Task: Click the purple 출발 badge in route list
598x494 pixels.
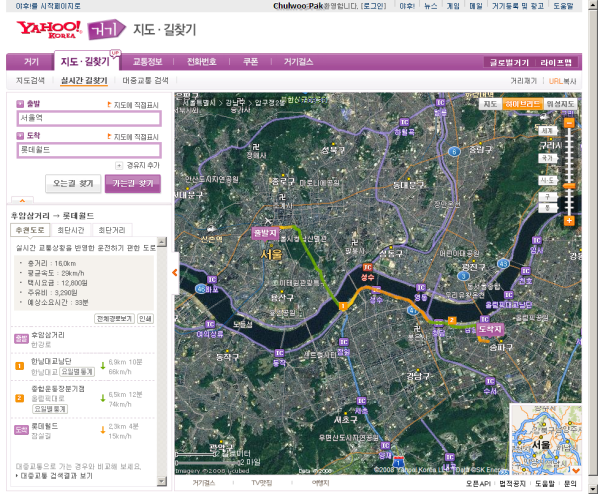Action: point(21,338)
